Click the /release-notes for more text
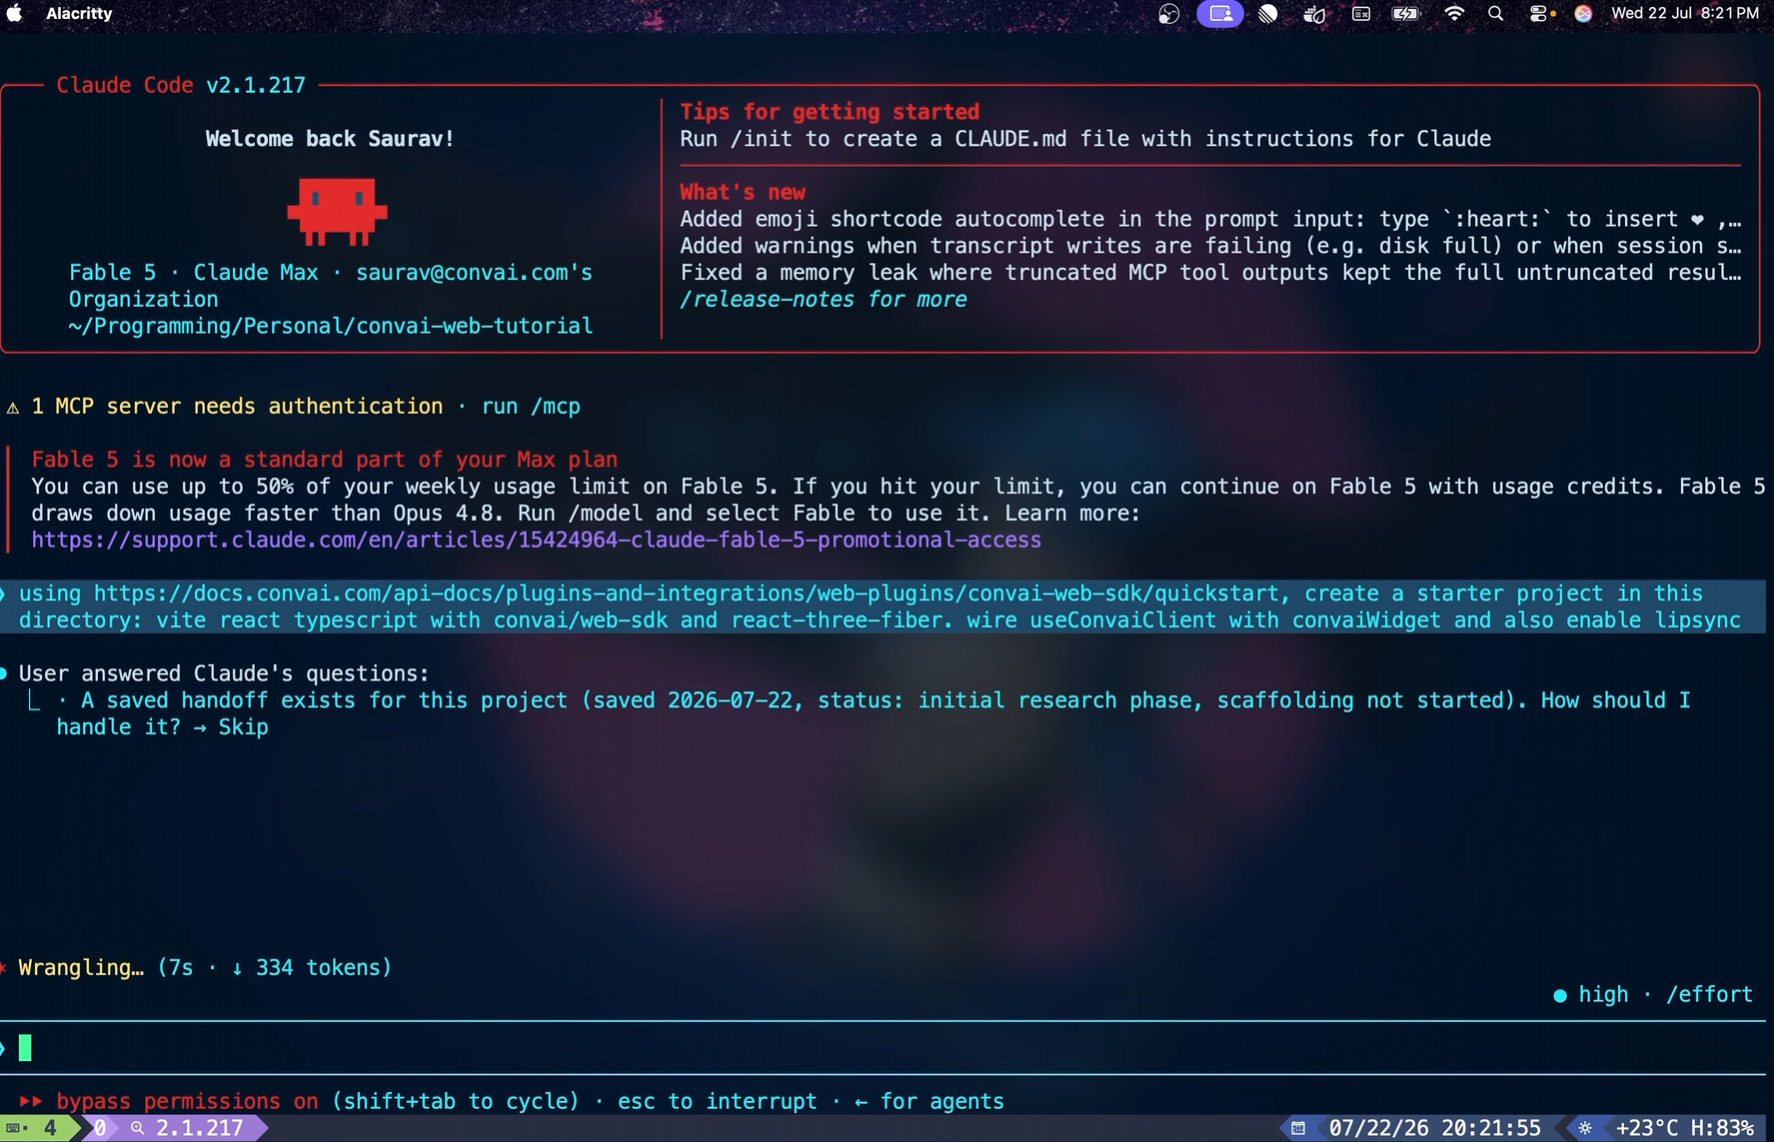1774x1142 pixels. [x=823, y=299]
